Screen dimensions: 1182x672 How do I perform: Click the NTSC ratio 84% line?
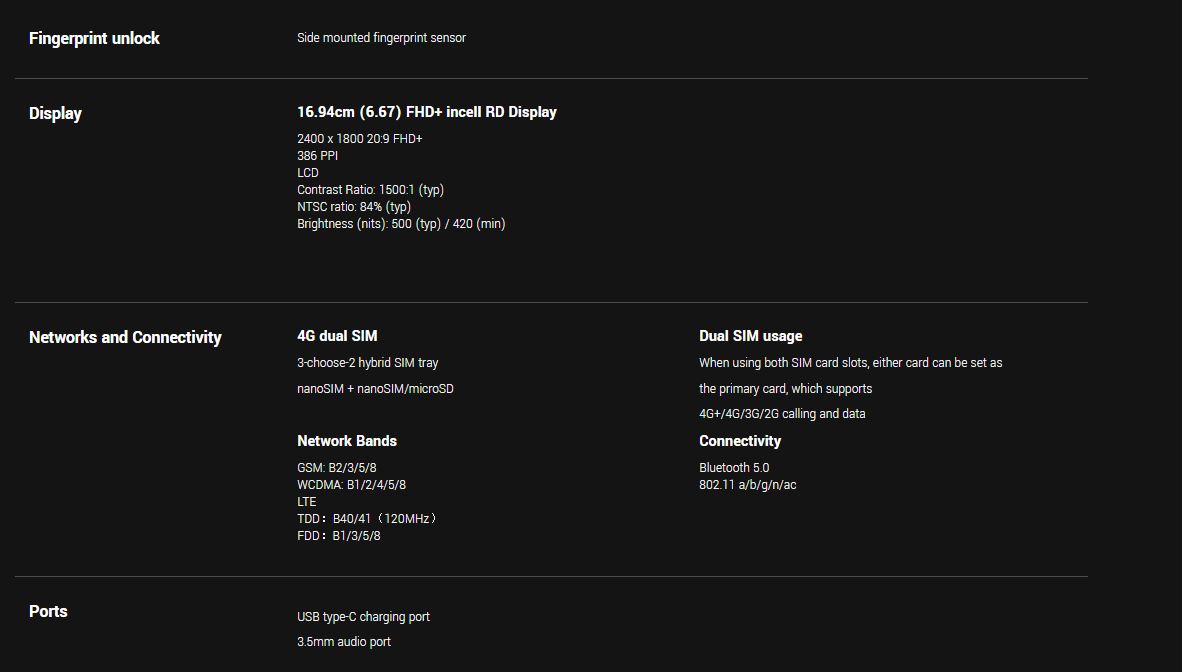[x=353, y=207]
